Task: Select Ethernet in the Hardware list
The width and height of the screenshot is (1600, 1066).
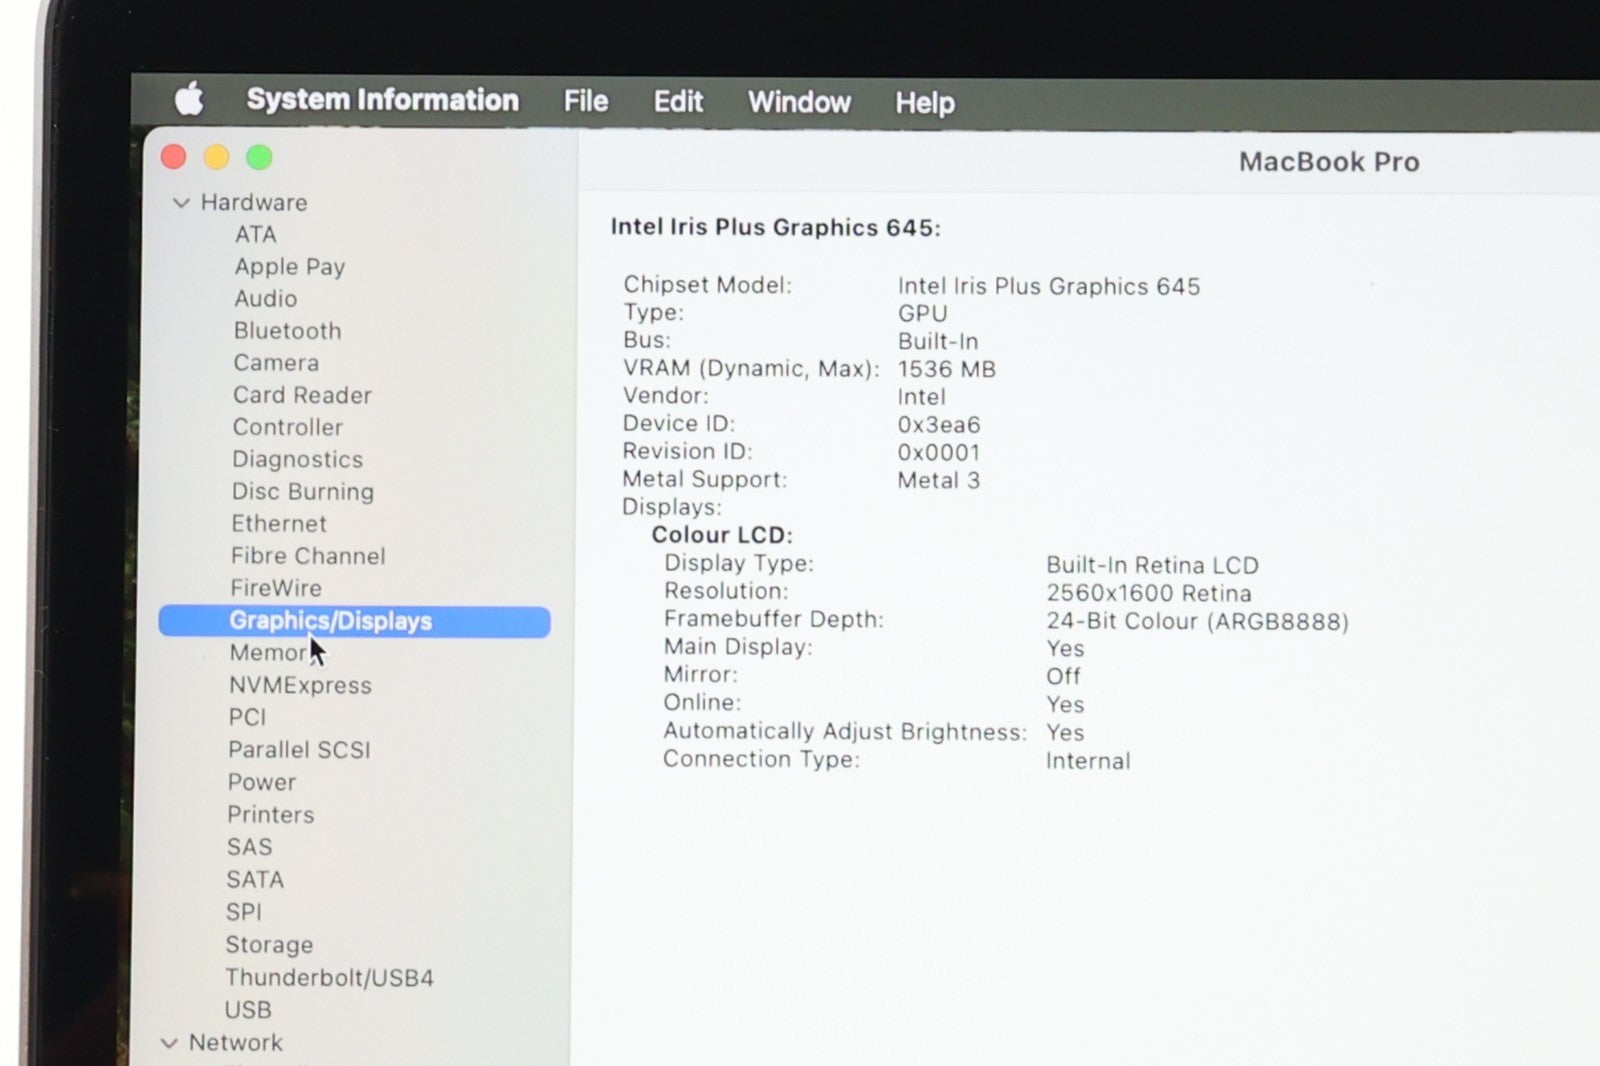Action: tap(279, 524)
